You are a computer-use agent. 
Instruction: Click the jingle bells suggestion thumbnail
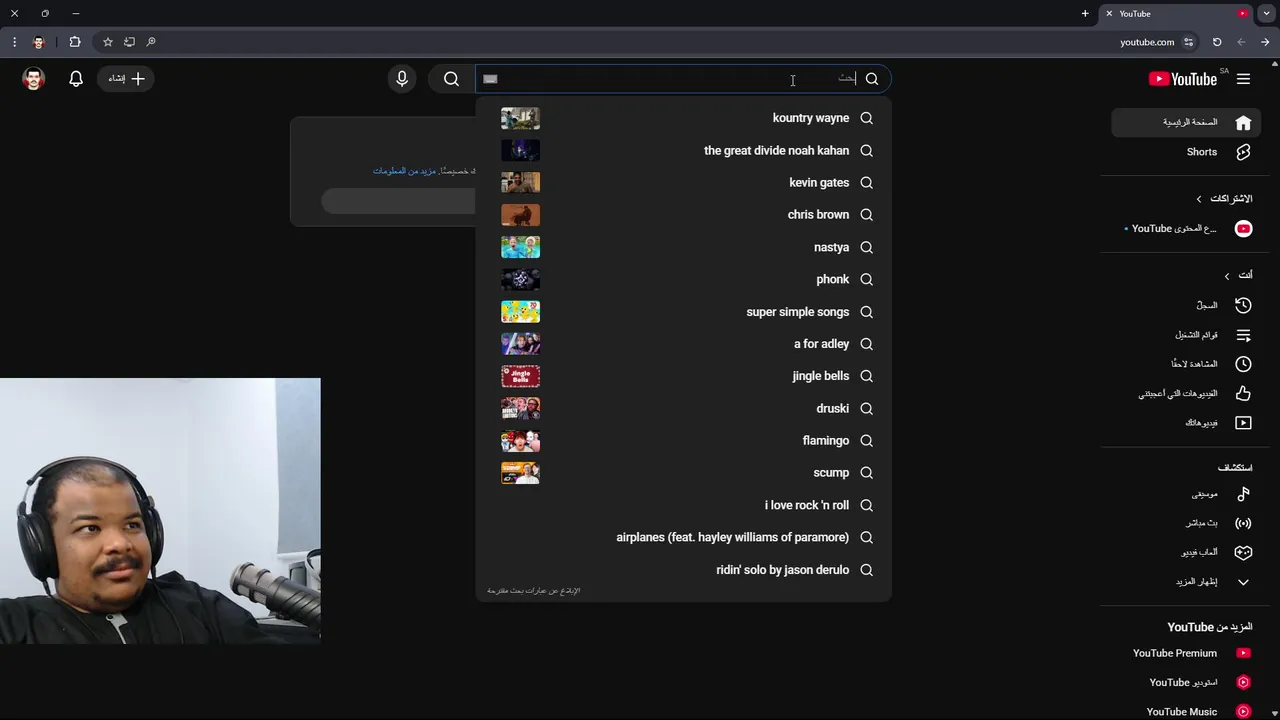point(520,376)
